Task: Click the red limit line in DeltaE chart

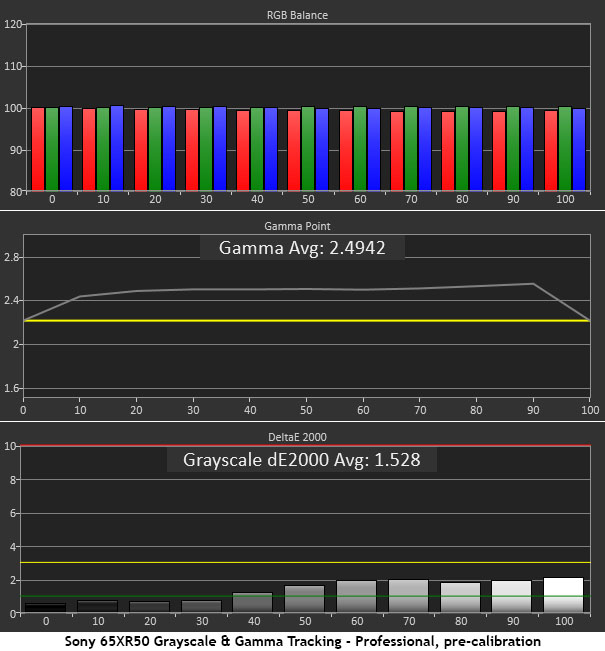Action: 305,445
